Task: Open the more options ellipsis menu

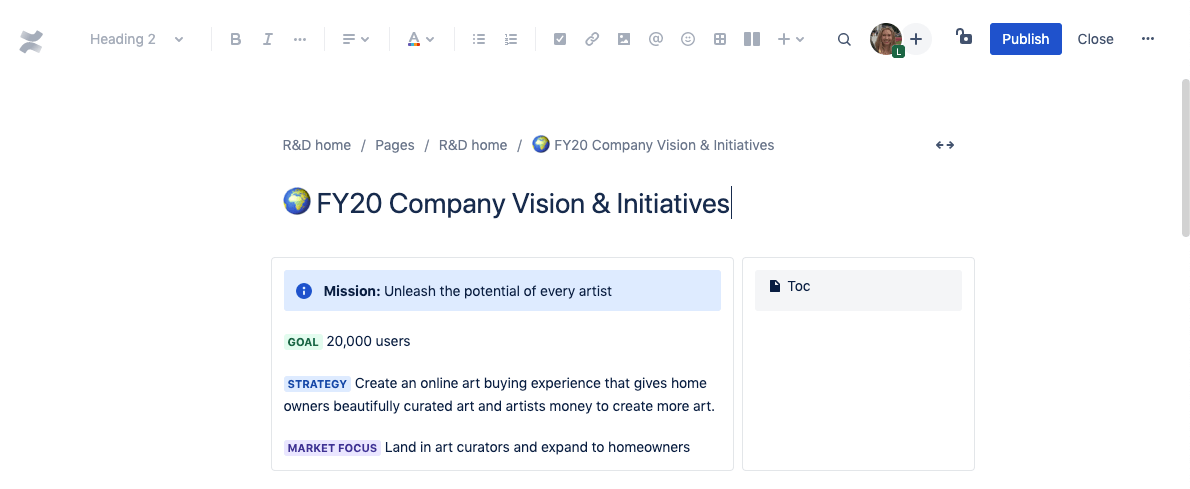Action: point(1148,39)
